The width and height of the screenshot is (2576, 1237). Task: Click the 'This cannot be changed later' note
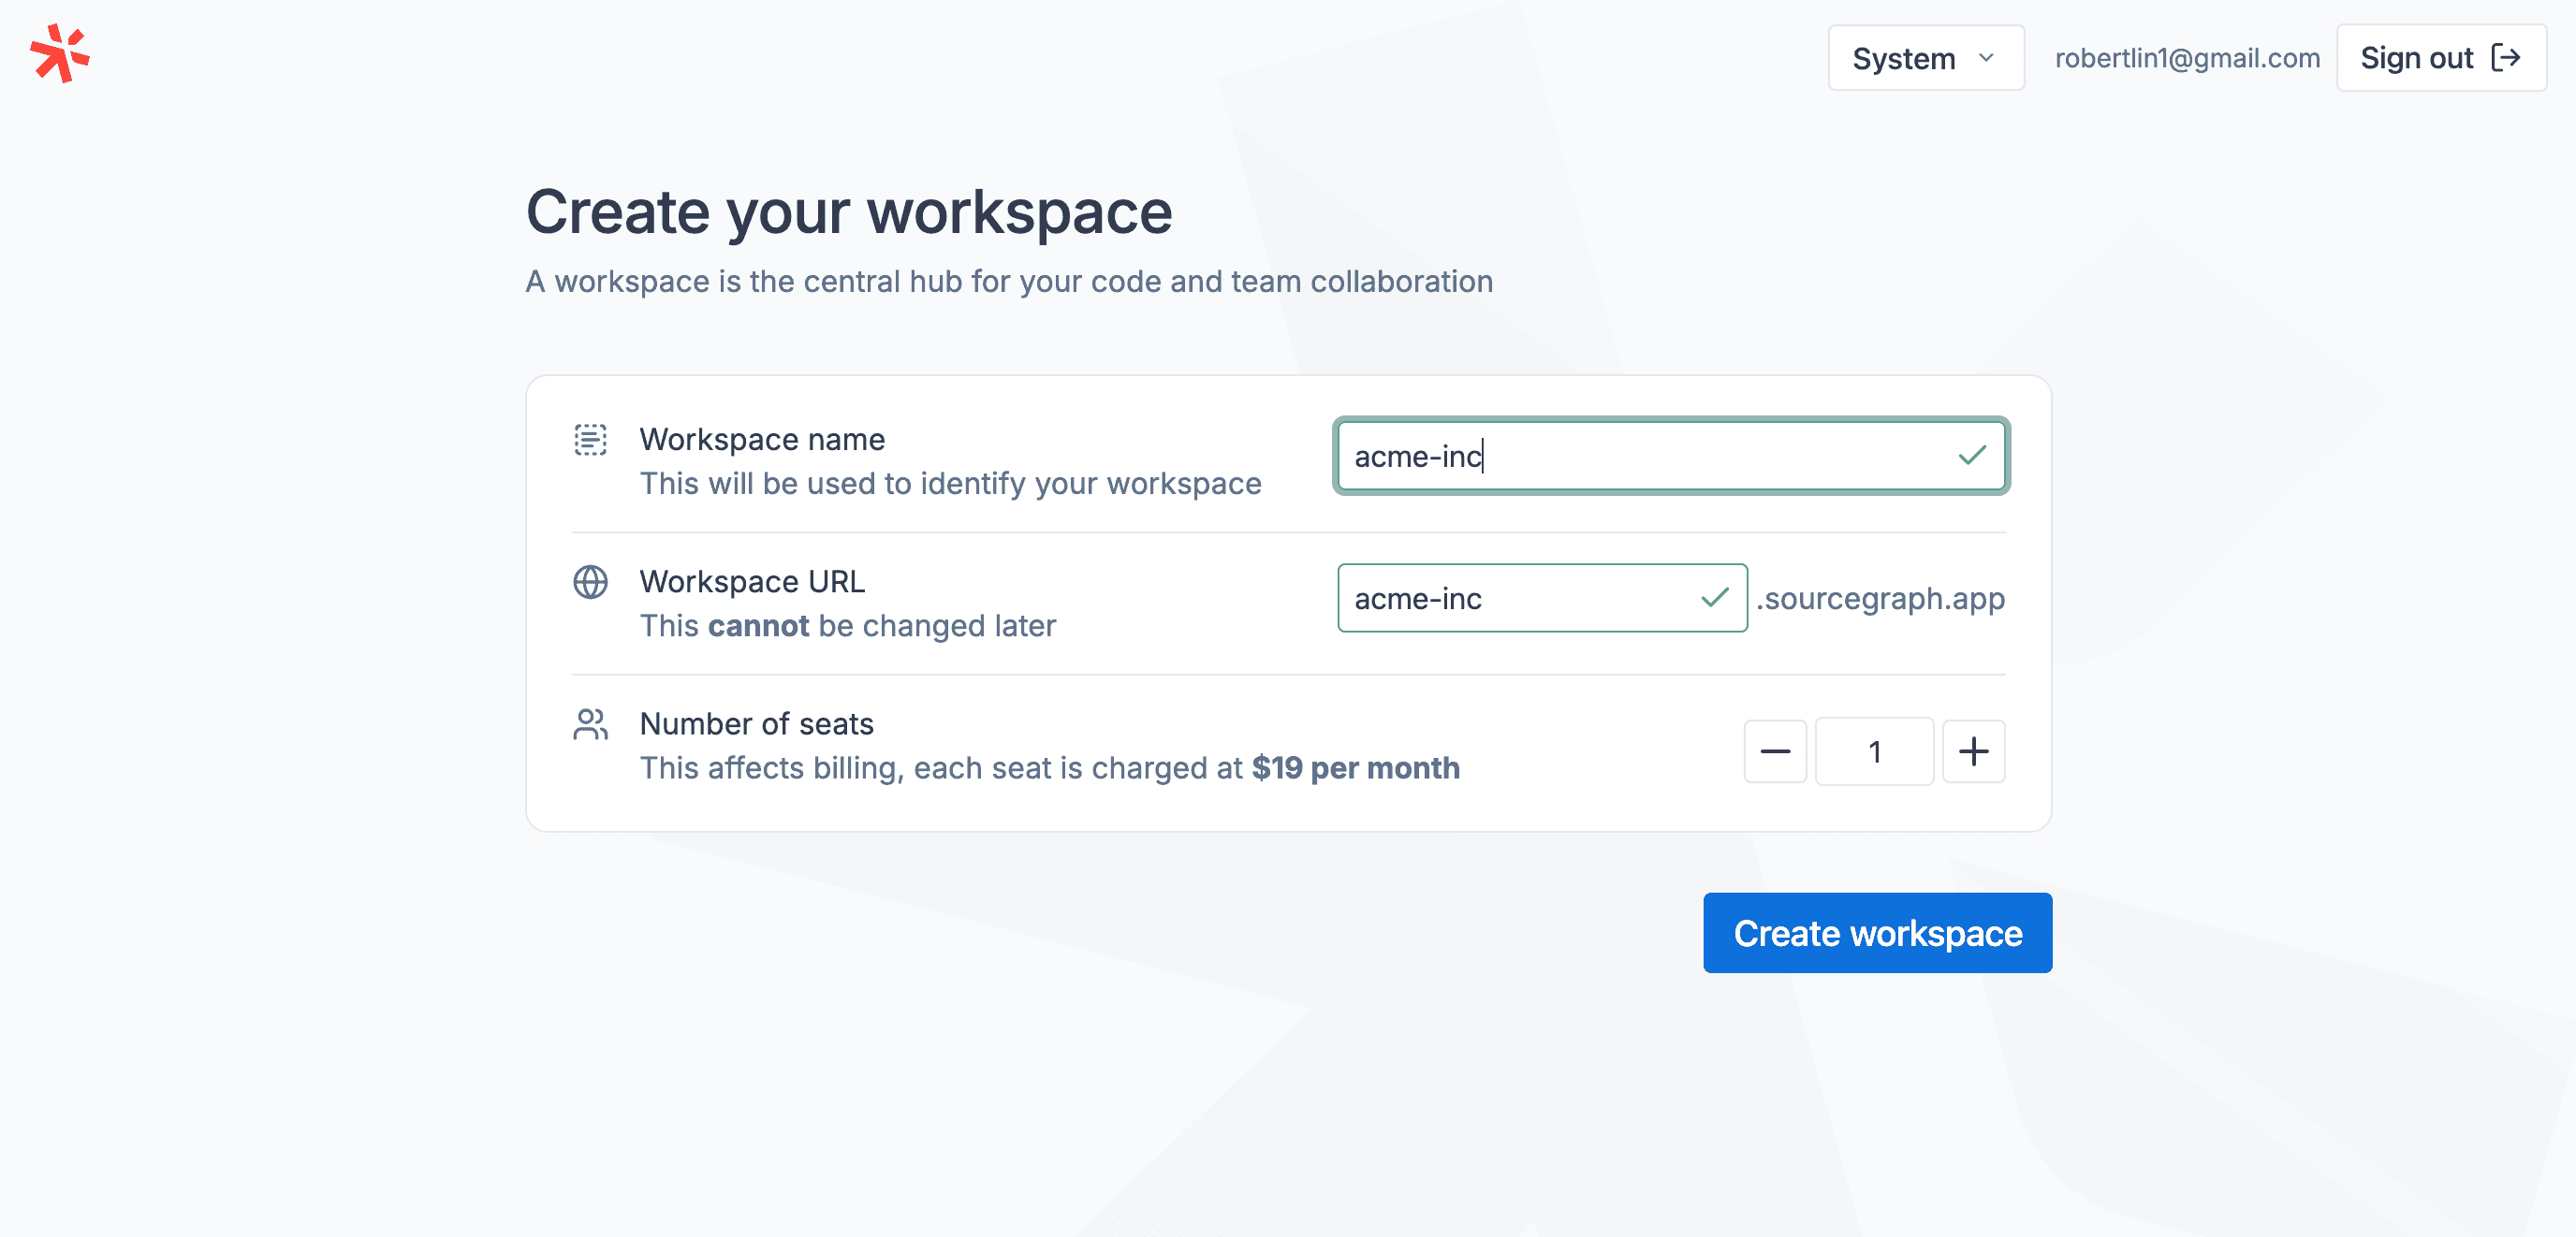pyautogui.click(x=847, y=625)
